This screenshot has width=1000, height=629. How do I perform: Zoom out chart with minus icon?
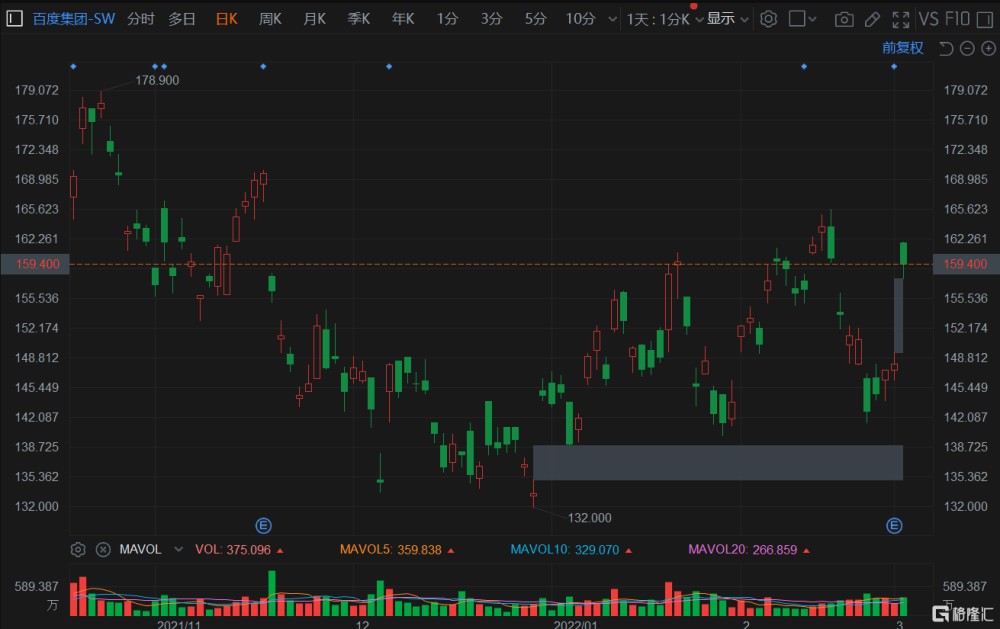tap(967, 48)
